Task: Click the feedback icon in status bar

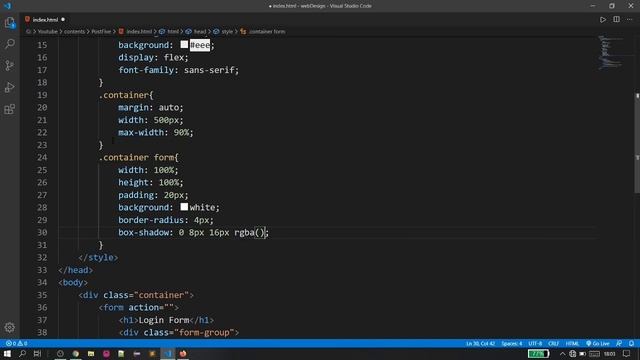Action: tap(619, 343)
